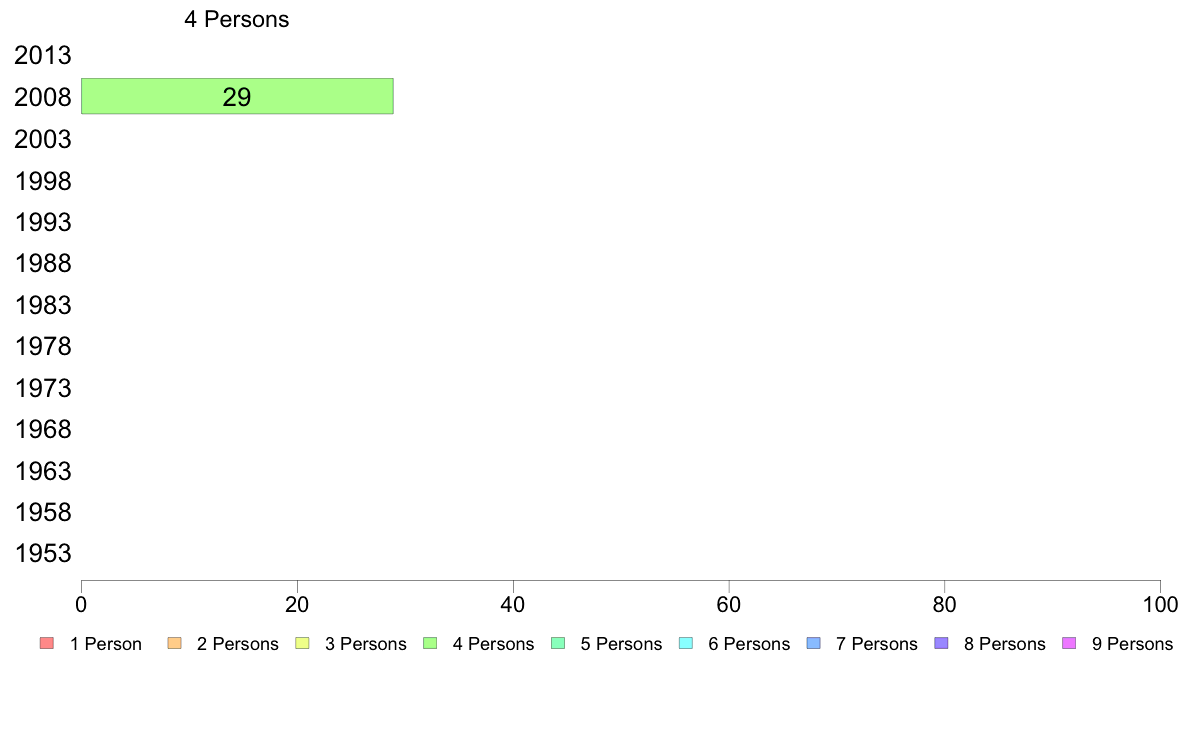This screenshot has height=736, width=1188.
Task: Click the 5 Persons legend swatch
Action: (558, 644)
